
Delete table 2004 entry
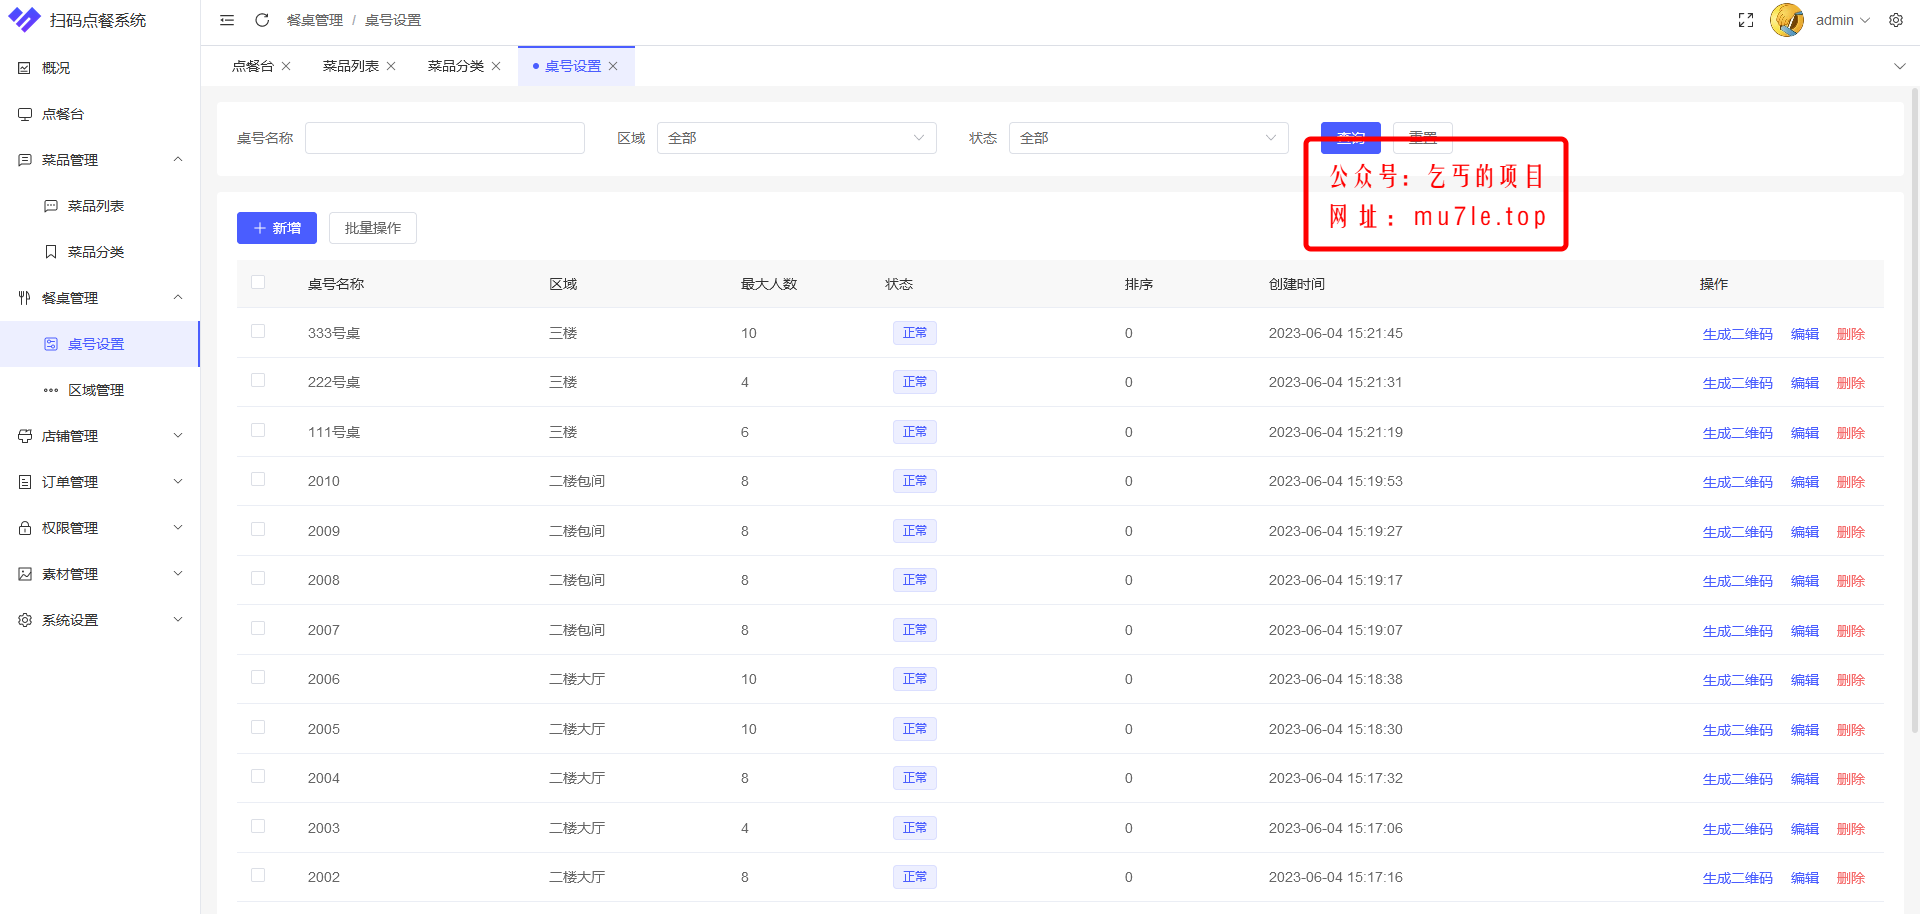(1851, 779)
